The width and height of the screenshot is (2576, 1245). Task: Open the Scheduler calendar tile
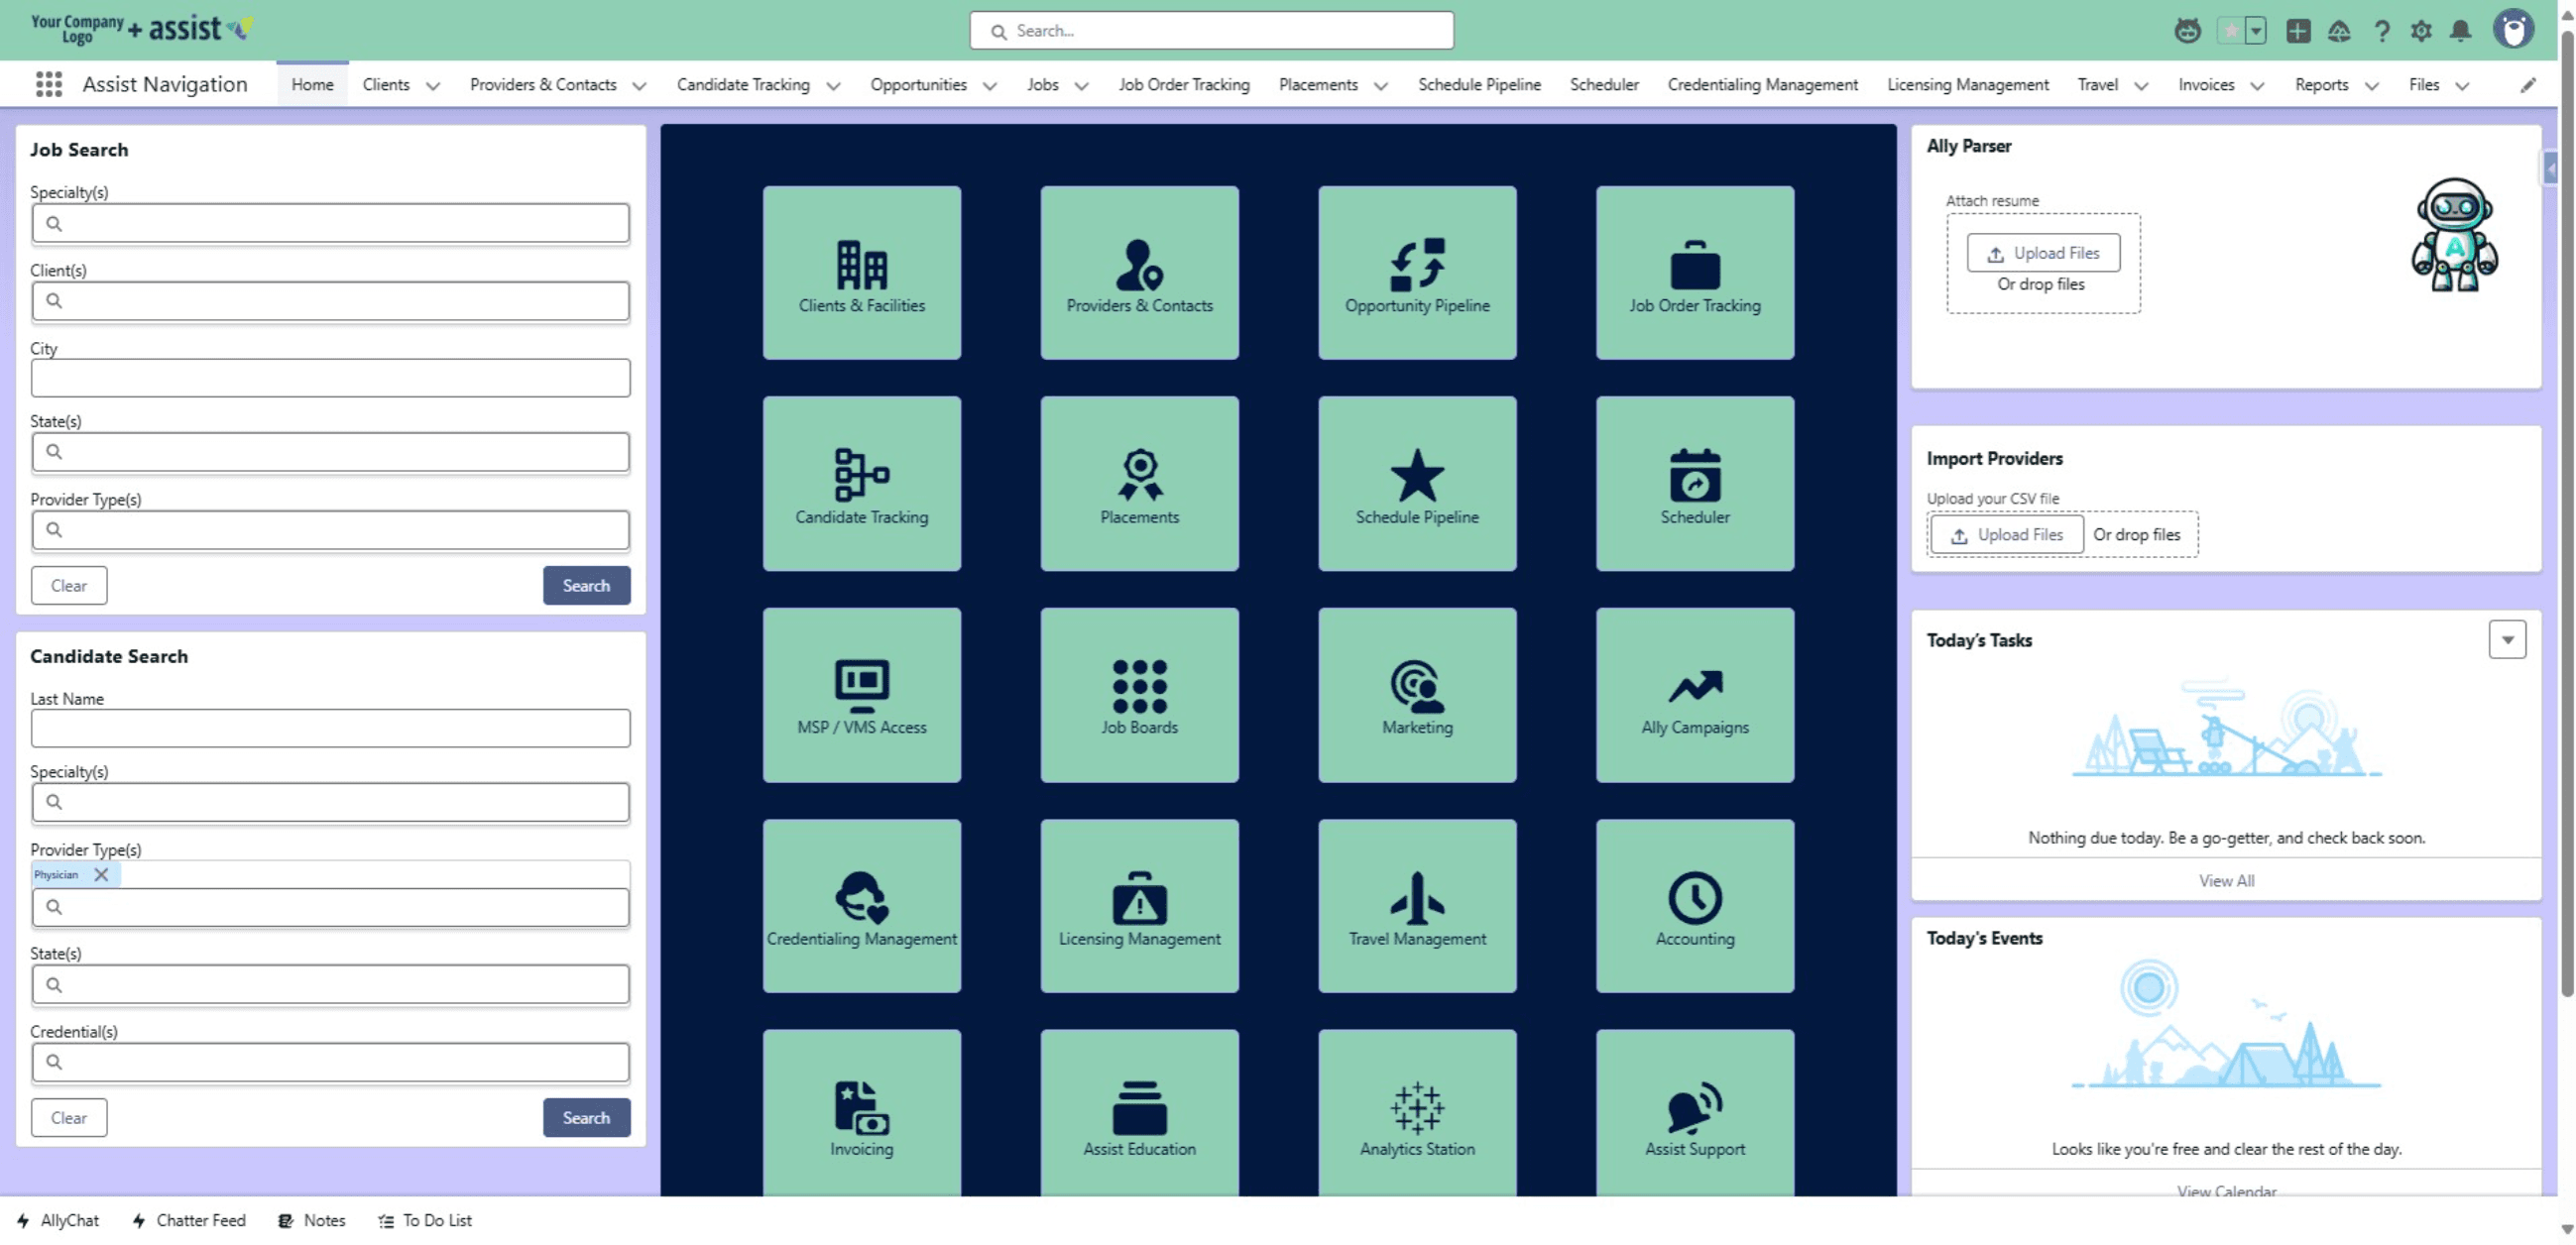click(1695, 484)
